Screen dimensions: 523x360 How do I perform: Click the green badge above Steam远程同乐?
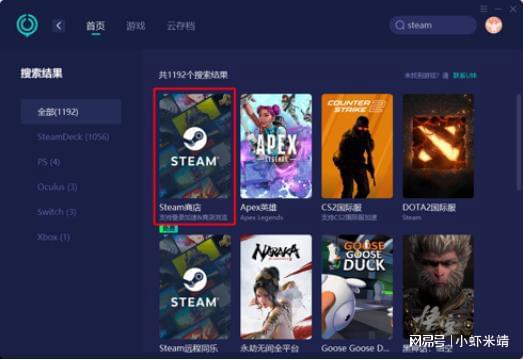point(168,229)
